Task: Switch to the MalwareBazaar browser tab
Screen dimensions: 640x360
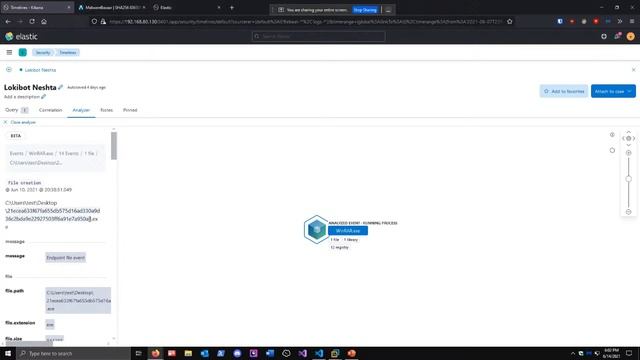Action: click(x=112, y=7)
